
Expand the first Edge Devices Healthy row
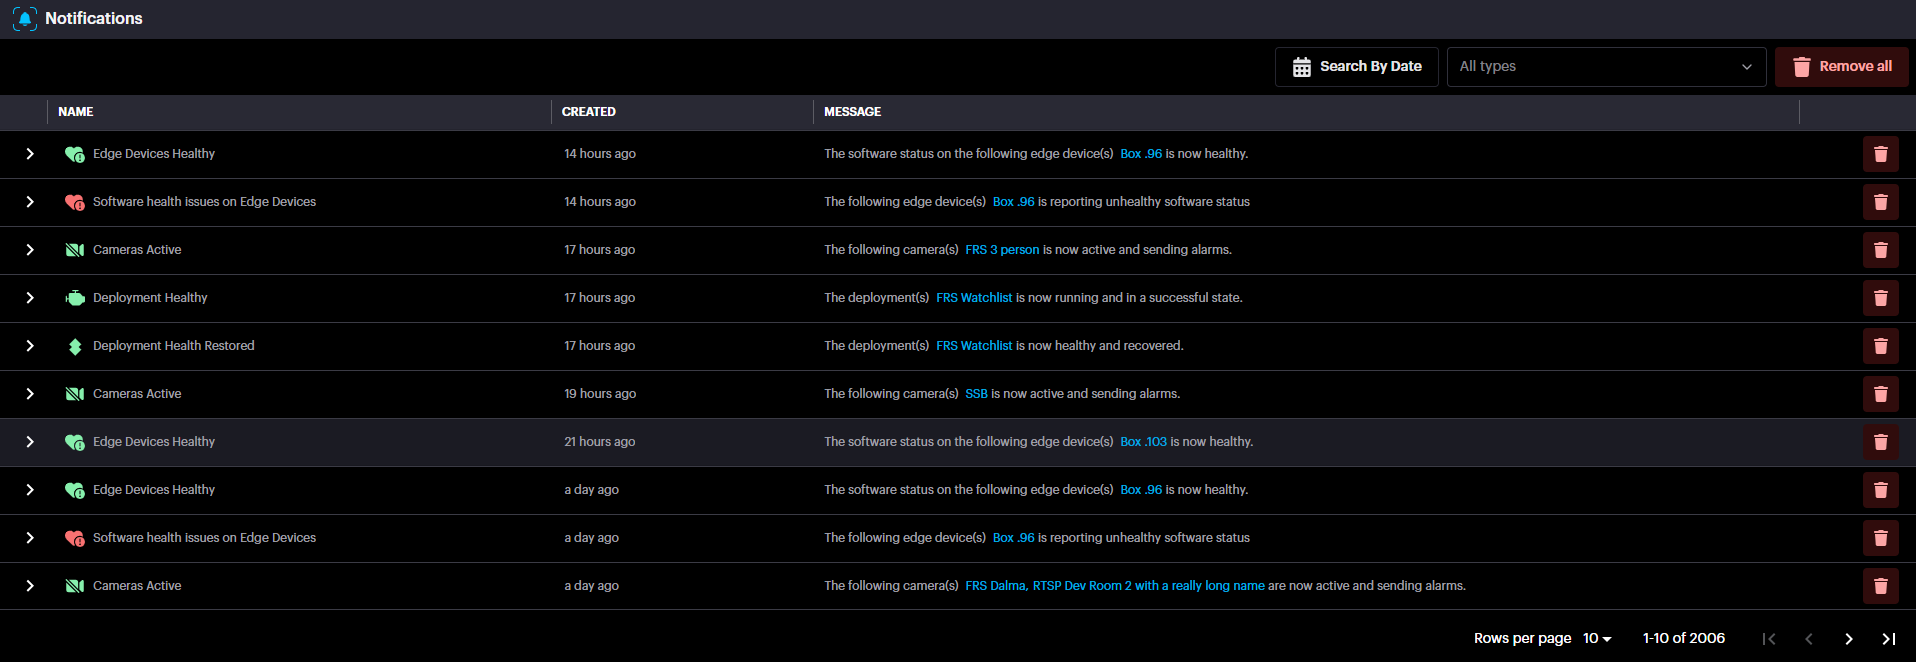(30, 154)
